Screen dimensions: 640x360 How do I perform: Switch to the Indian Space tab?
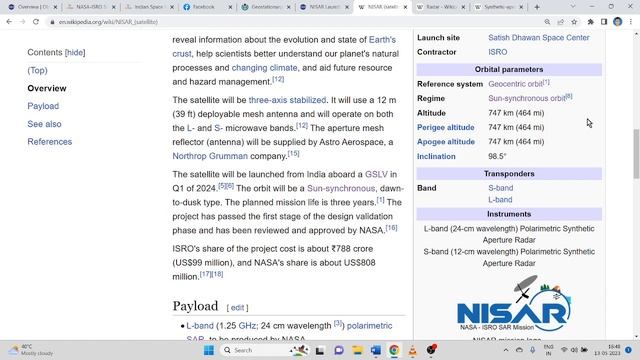coord(149,7)
